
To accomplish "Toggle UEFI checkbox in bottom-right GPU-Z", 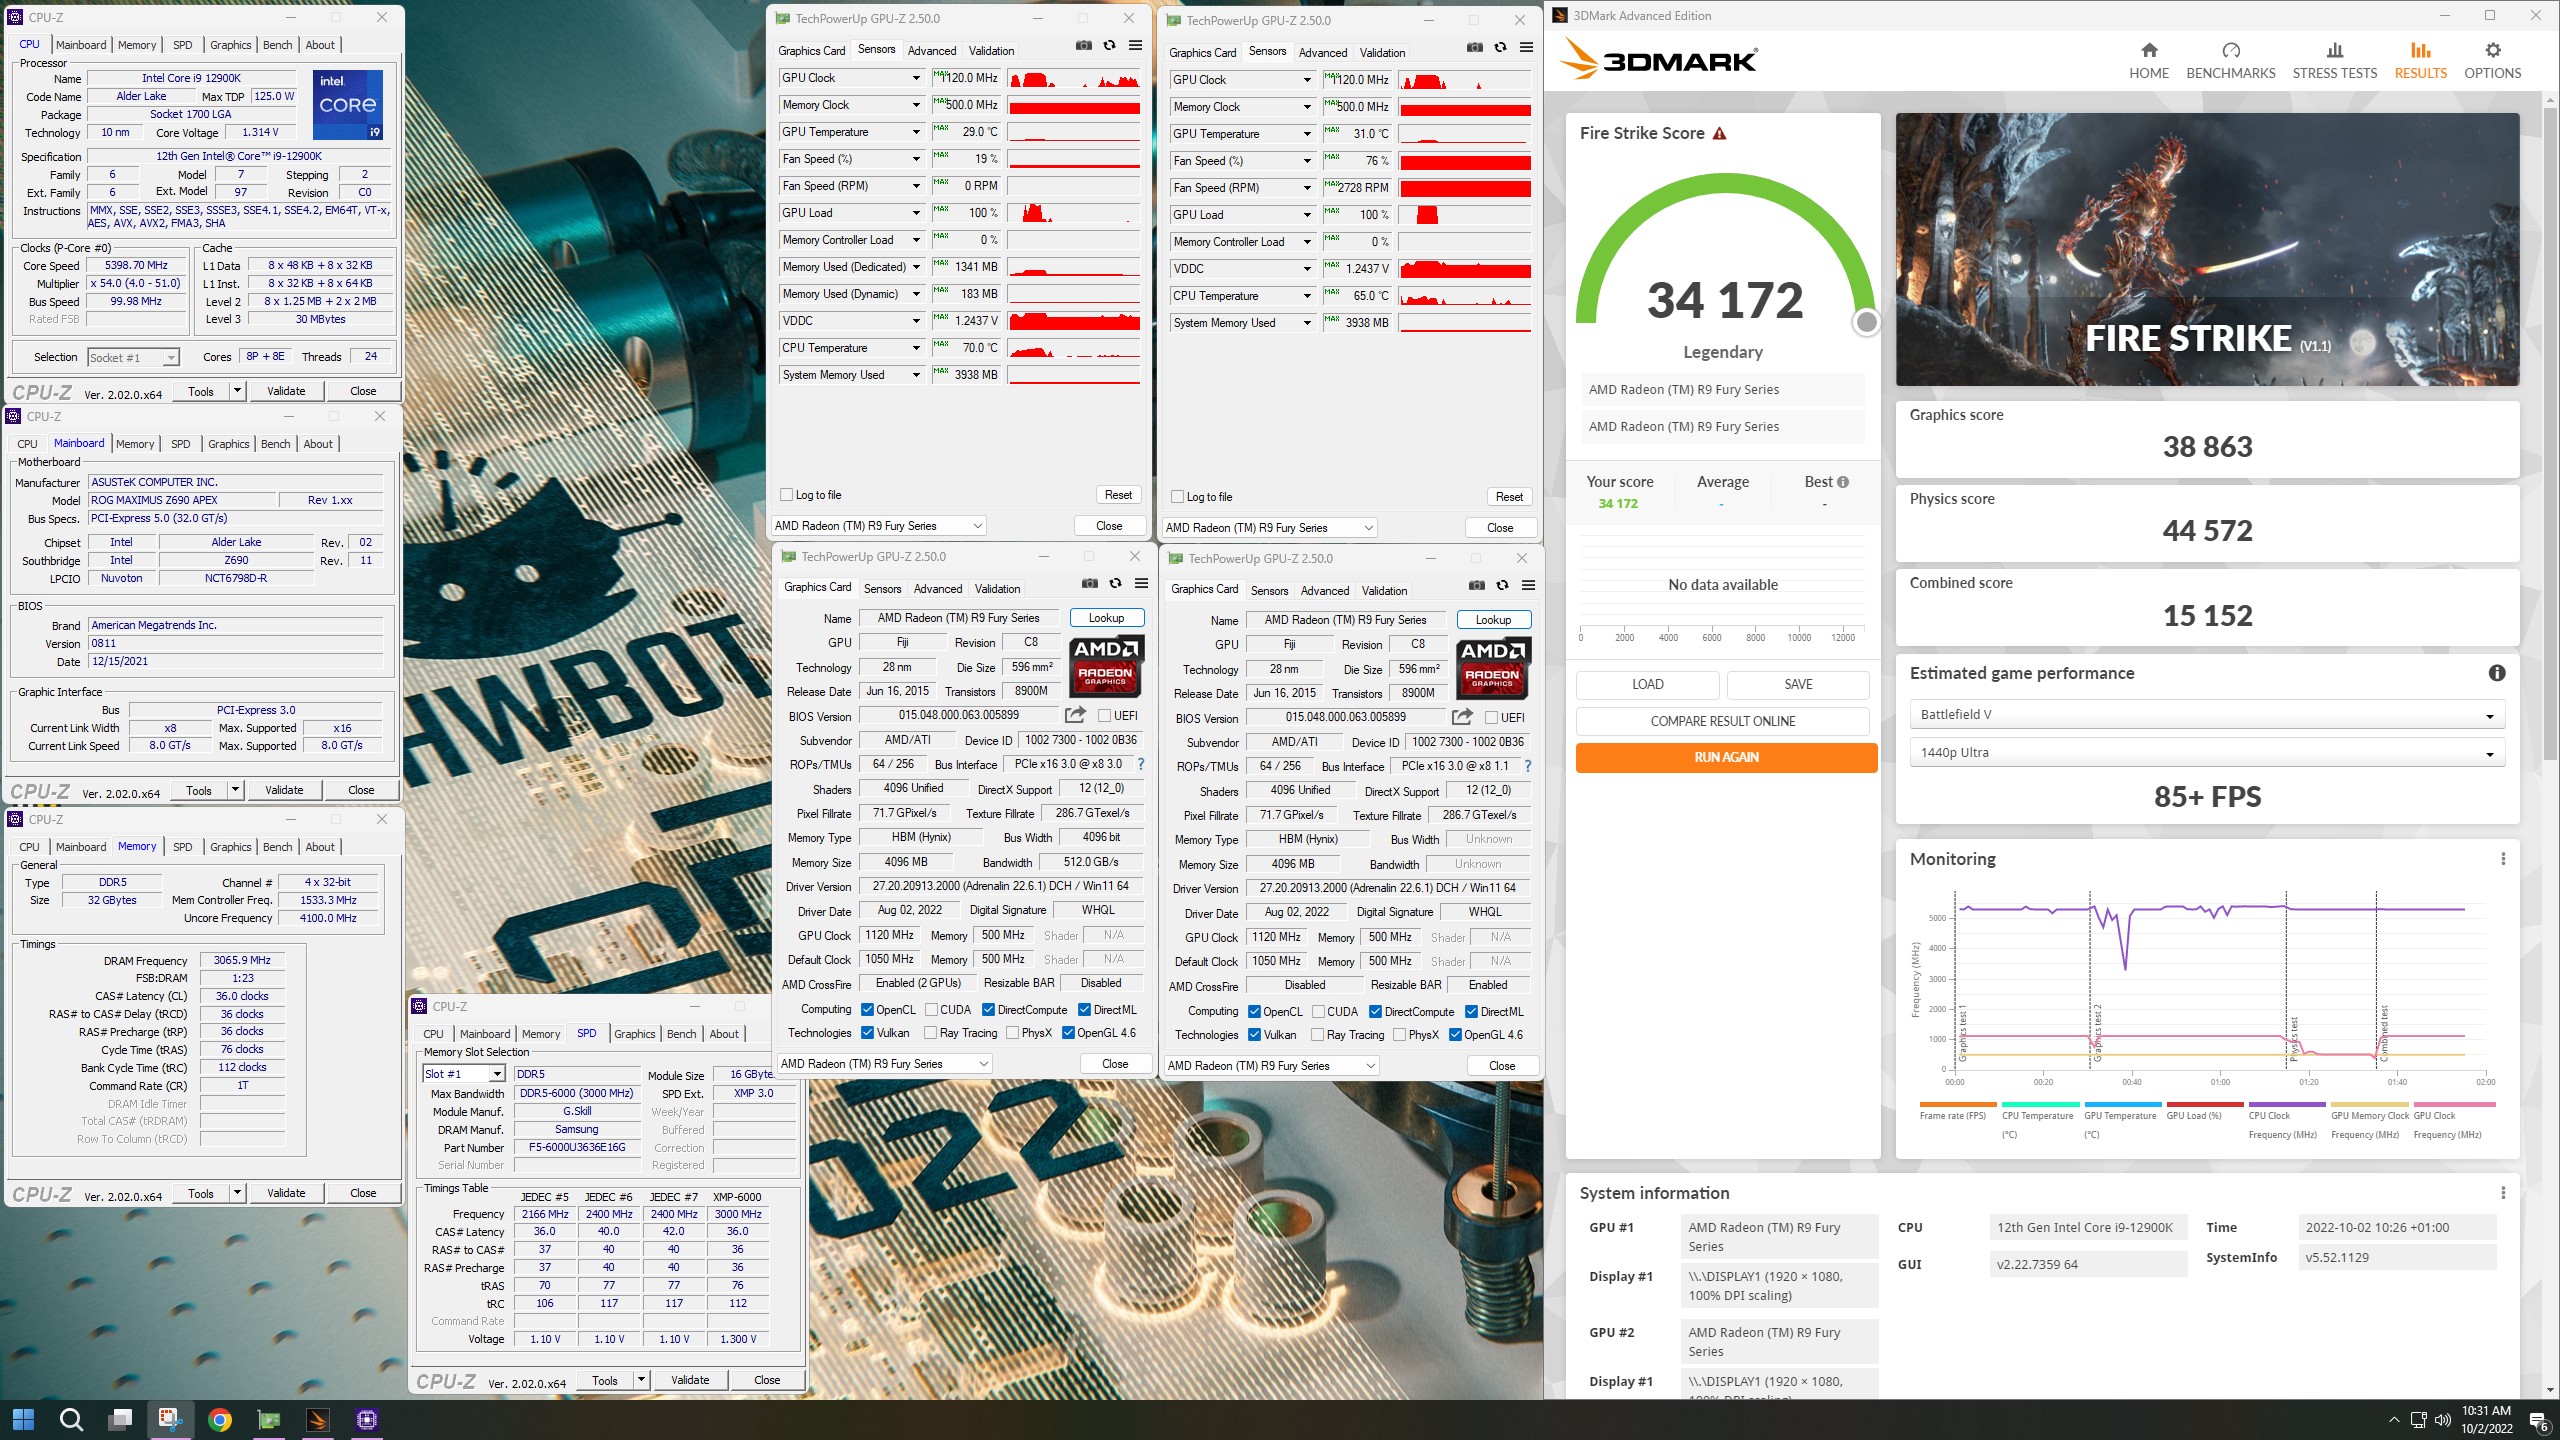I will point(1491,718).
